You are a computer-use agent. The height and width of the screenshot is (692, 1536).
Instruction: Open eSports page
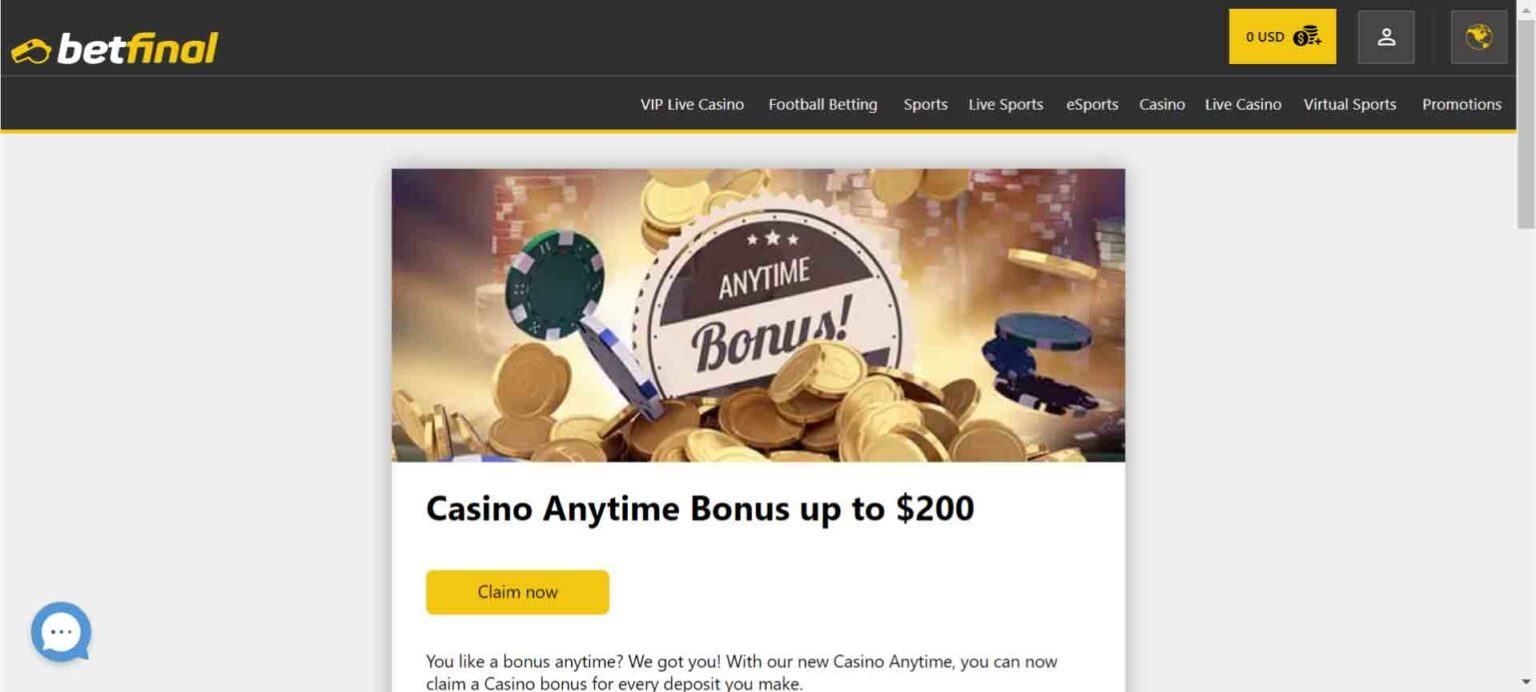pos(1092,104)
